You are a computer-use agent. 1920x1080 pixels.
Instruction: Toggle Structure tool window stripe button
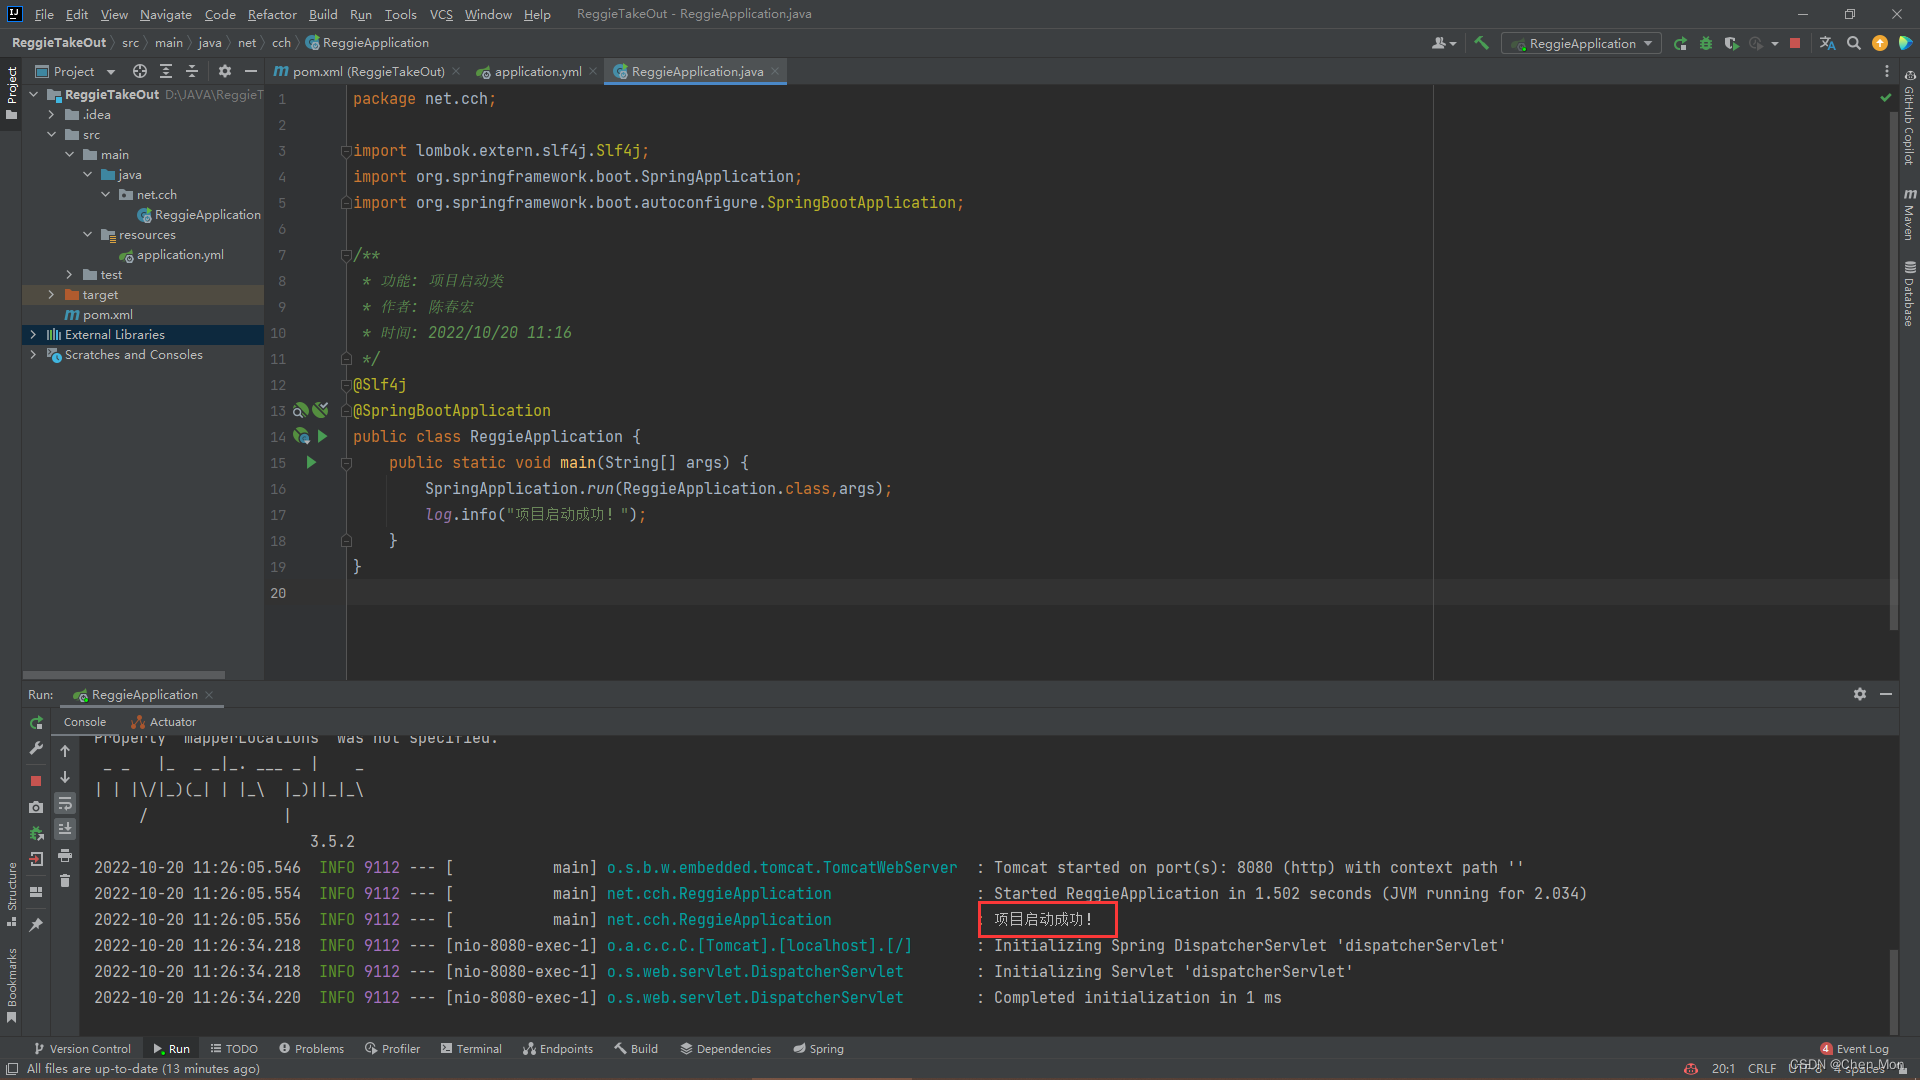(11, 894)
